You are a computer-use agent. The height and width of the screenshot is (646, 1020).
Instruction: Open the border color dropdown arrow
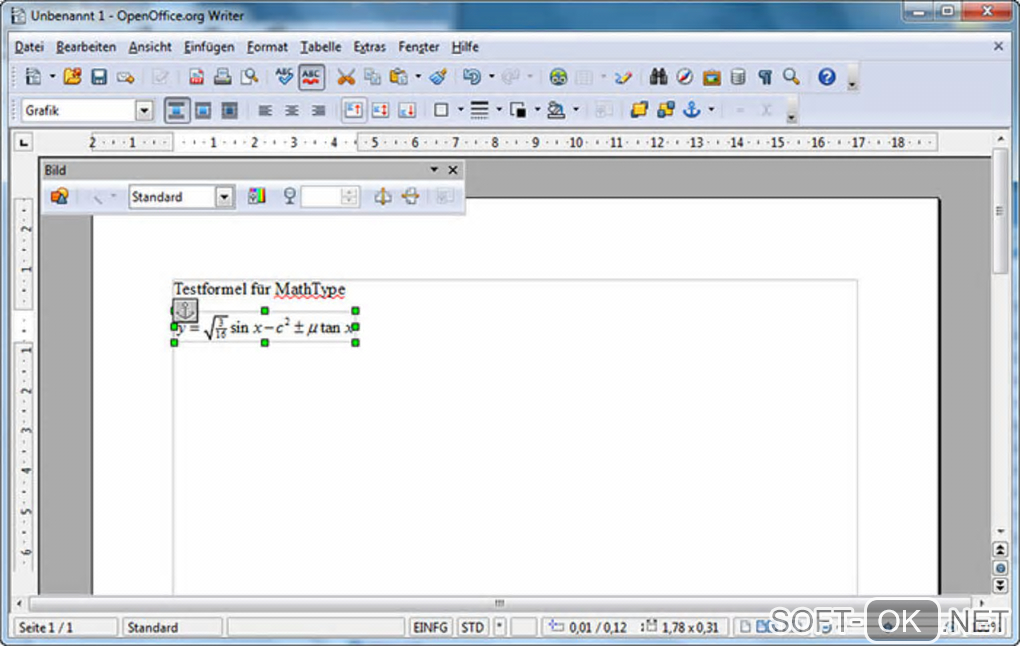coord(537,110)
